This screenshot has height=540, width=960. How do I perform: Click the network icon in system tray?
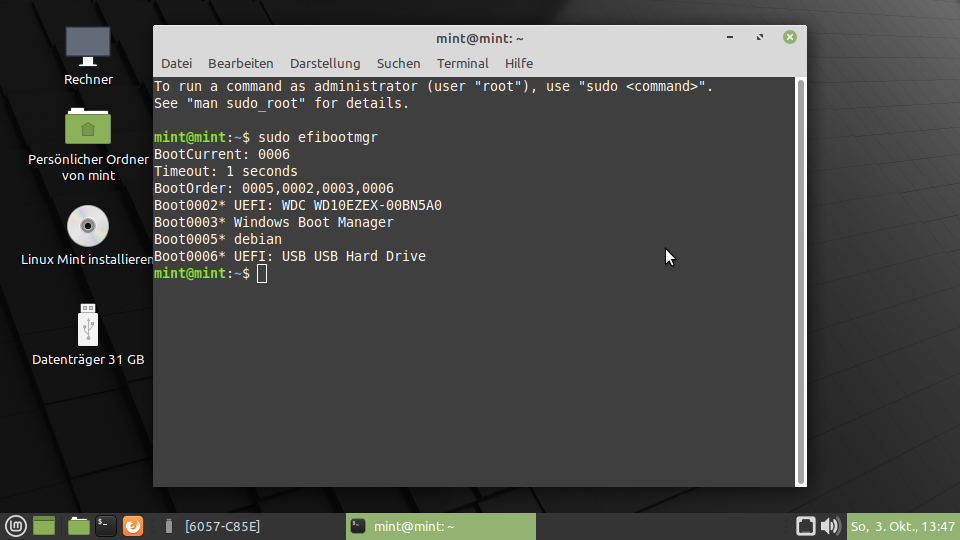(x=806, y=526)
